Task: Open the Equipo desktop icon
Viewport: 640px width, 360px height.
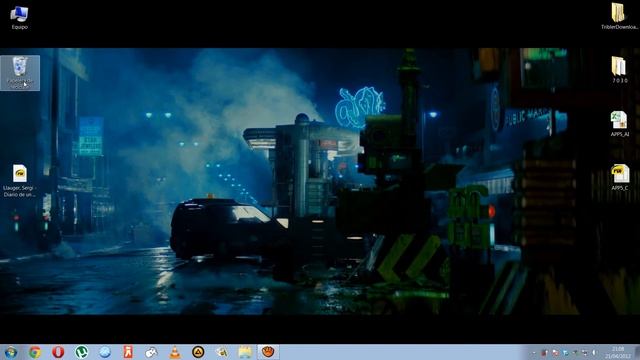Action: [19, 18]
